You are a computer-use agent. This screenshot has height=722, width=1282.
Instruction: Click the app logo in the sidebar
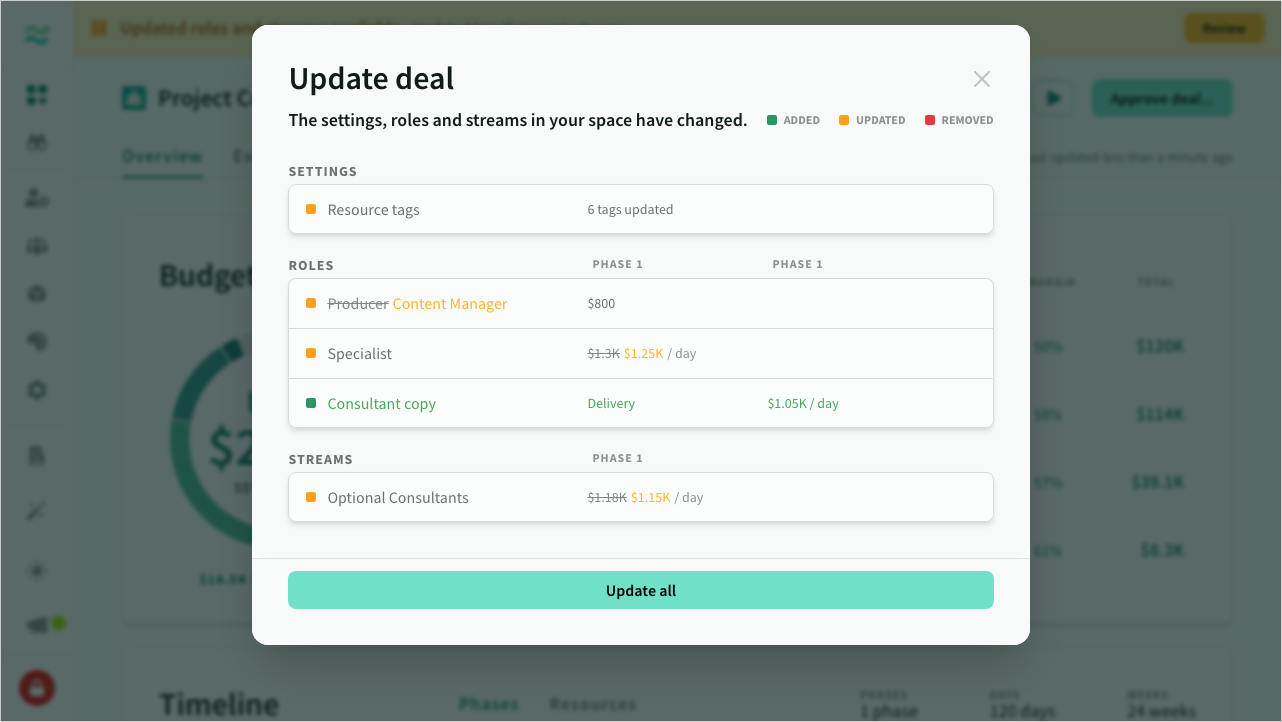[x=37, y=36]
